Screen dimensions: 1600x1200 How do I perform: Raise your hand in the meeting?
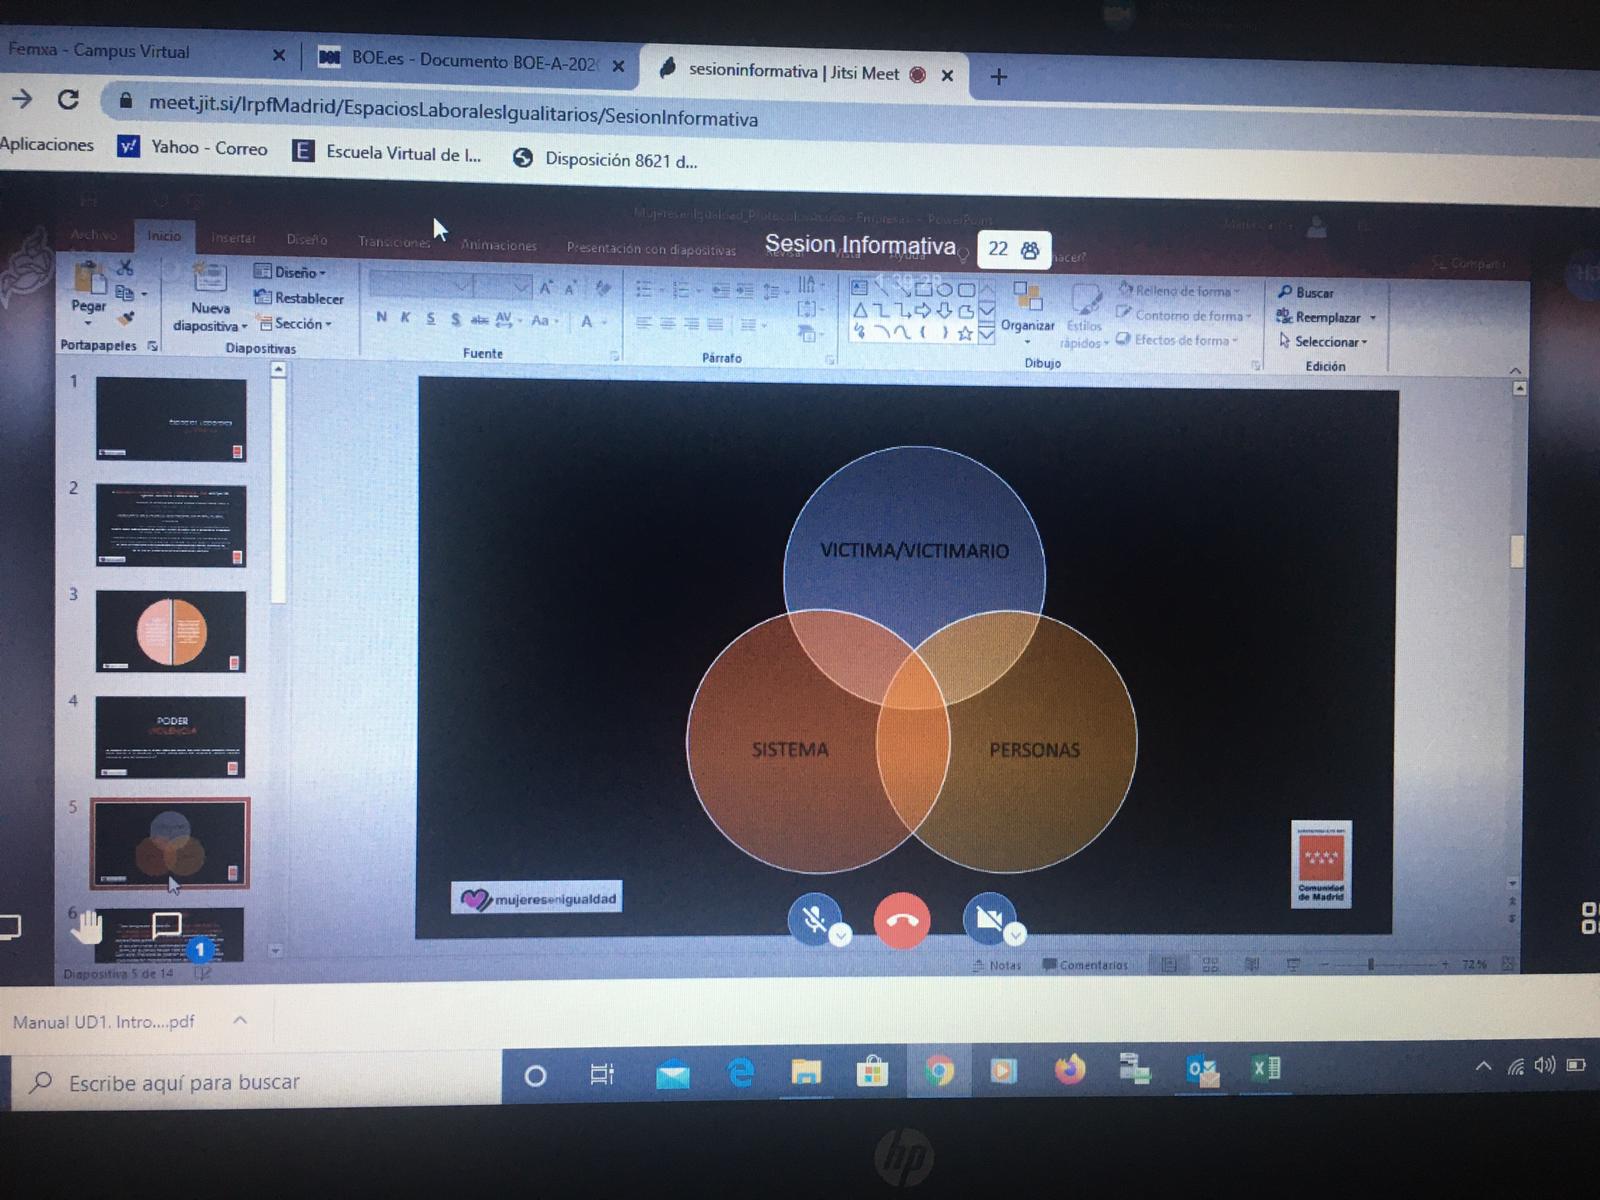tap(87, 927)
